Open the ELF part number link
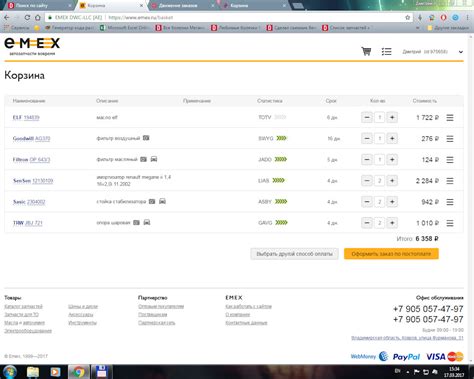 point(32,117)
